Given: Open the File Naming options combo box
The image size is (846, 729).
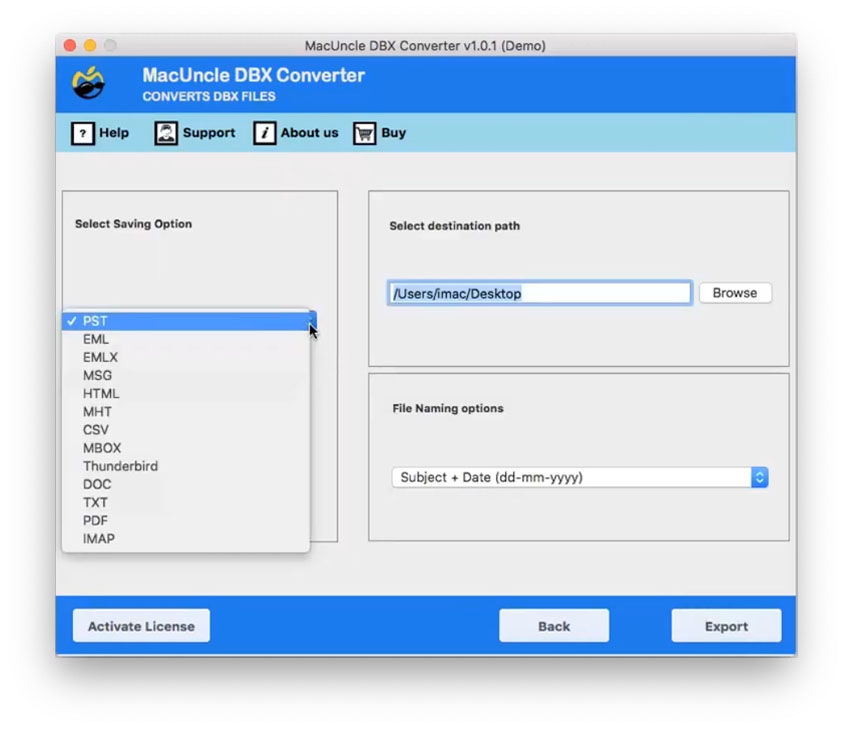Looking at the screenshot, I should [580, 477].
